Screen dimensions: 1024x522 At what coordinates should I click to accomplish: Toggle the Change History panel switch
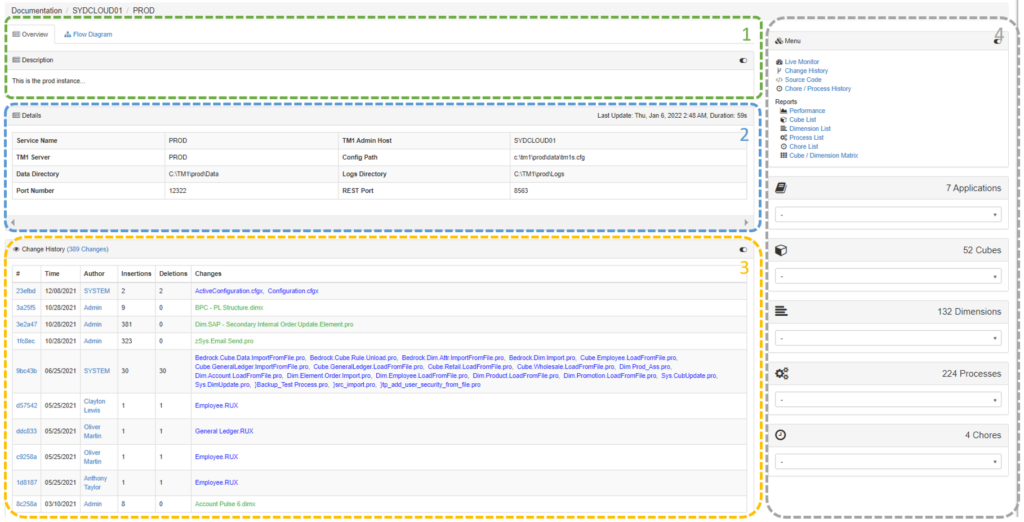click(743, 250)
